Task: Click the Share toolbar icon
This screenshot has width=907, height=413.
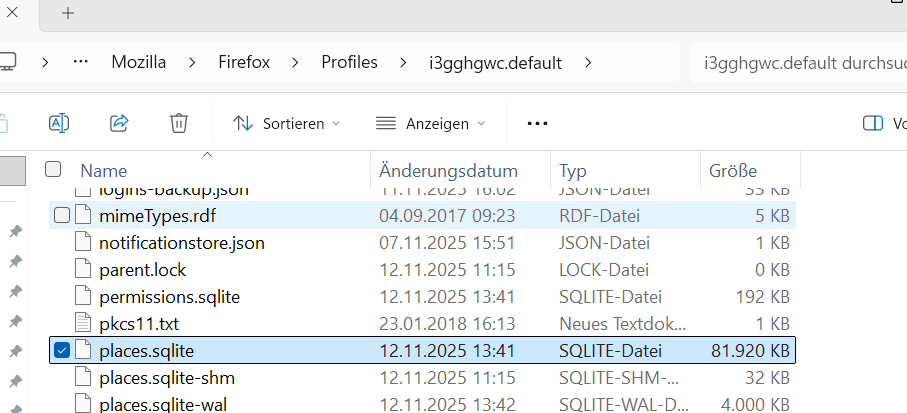Action: [119, 123]
